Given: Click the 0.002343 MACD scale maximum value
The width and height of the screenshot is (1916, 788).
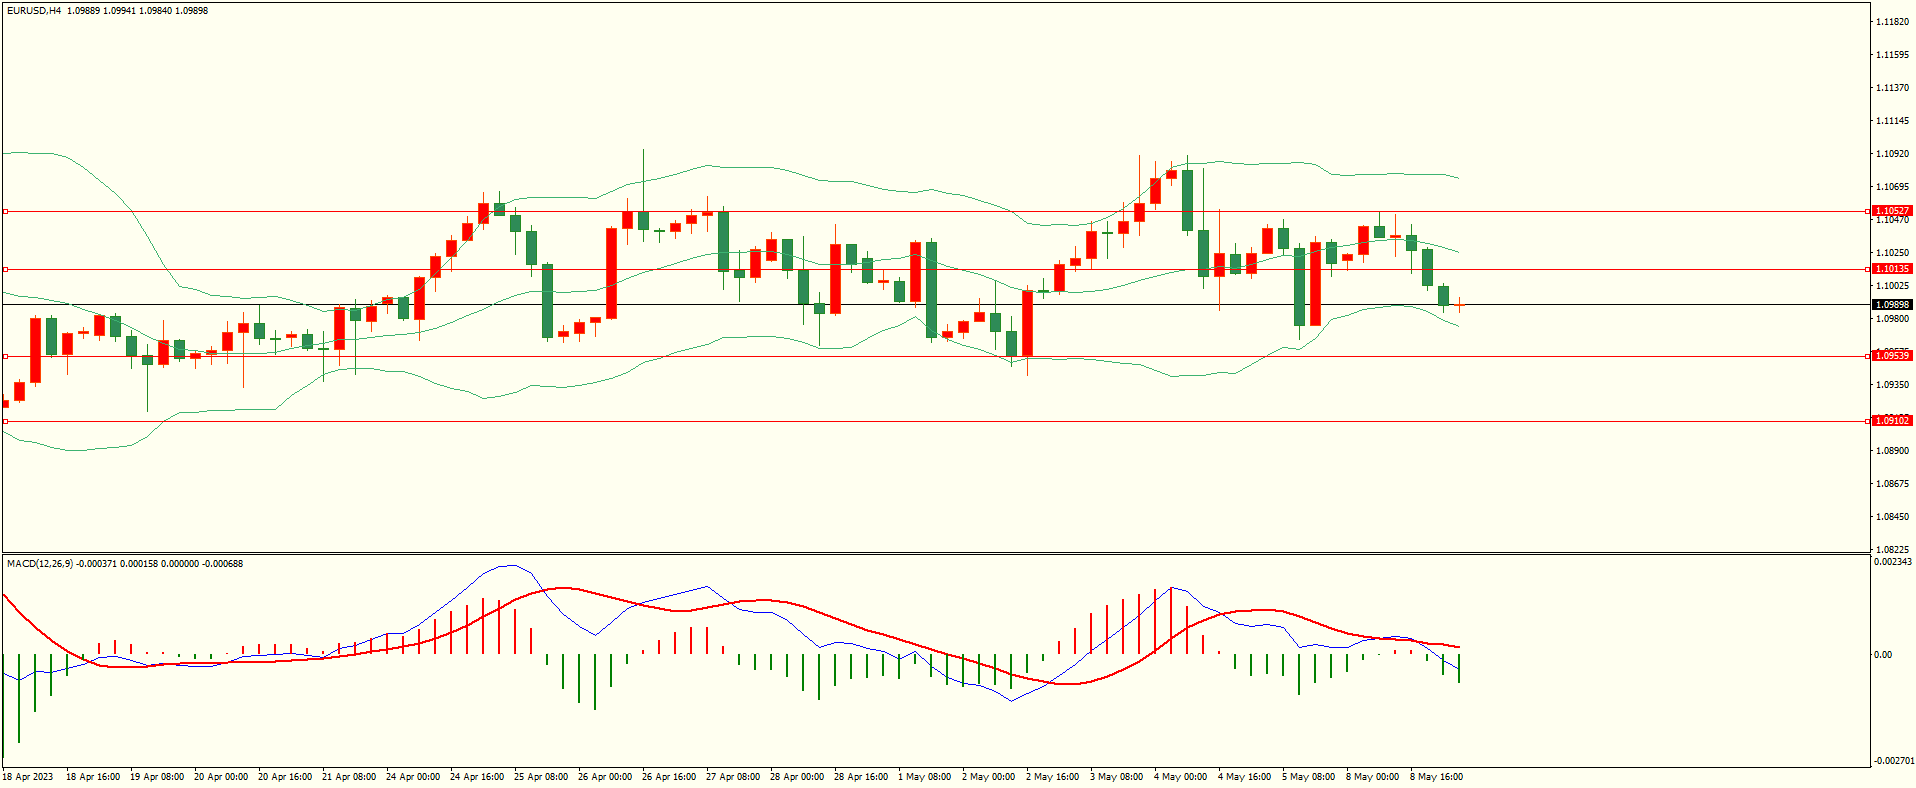Looking at the screenshot, I should tap(1894, 562).
